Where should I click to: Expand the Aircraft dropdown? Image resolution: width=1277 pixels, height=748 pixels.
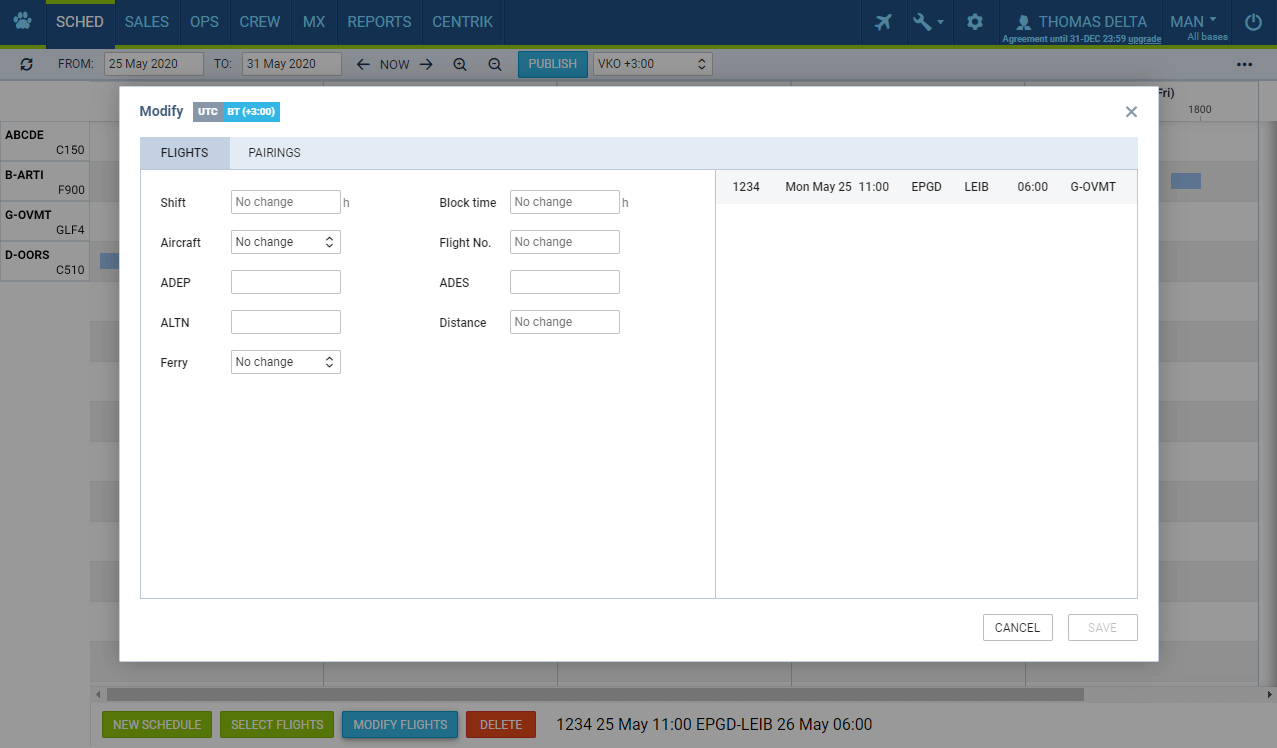click(x=285, y=242)
